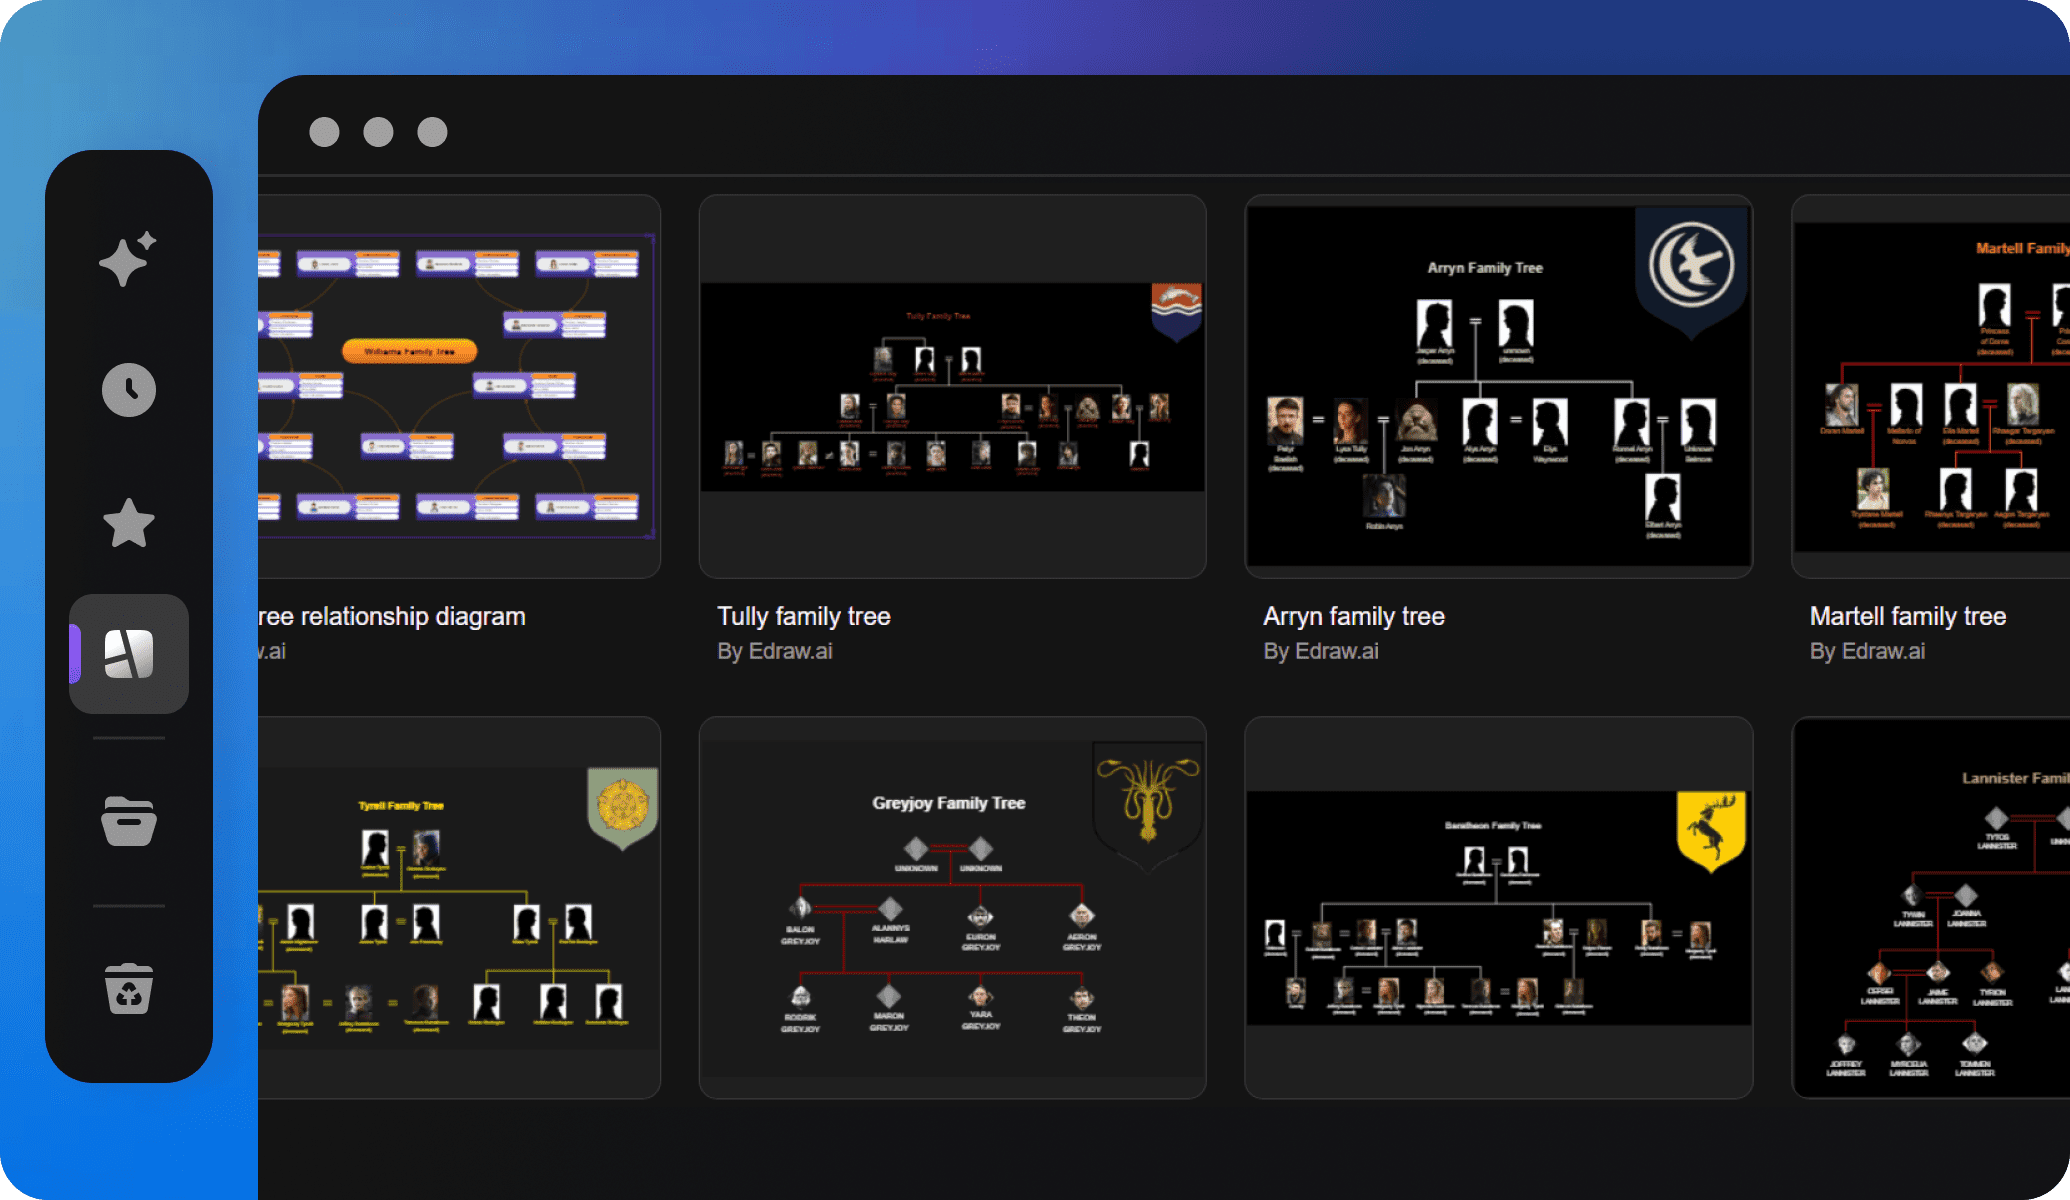
Task: Click 'By Edraw.ai' under Tully family tree
Action: [775, 651]
